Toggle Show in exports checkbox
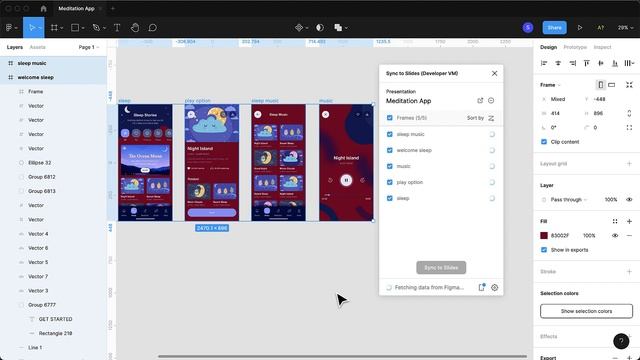640x360 pixels. click(x=544, y=250)
